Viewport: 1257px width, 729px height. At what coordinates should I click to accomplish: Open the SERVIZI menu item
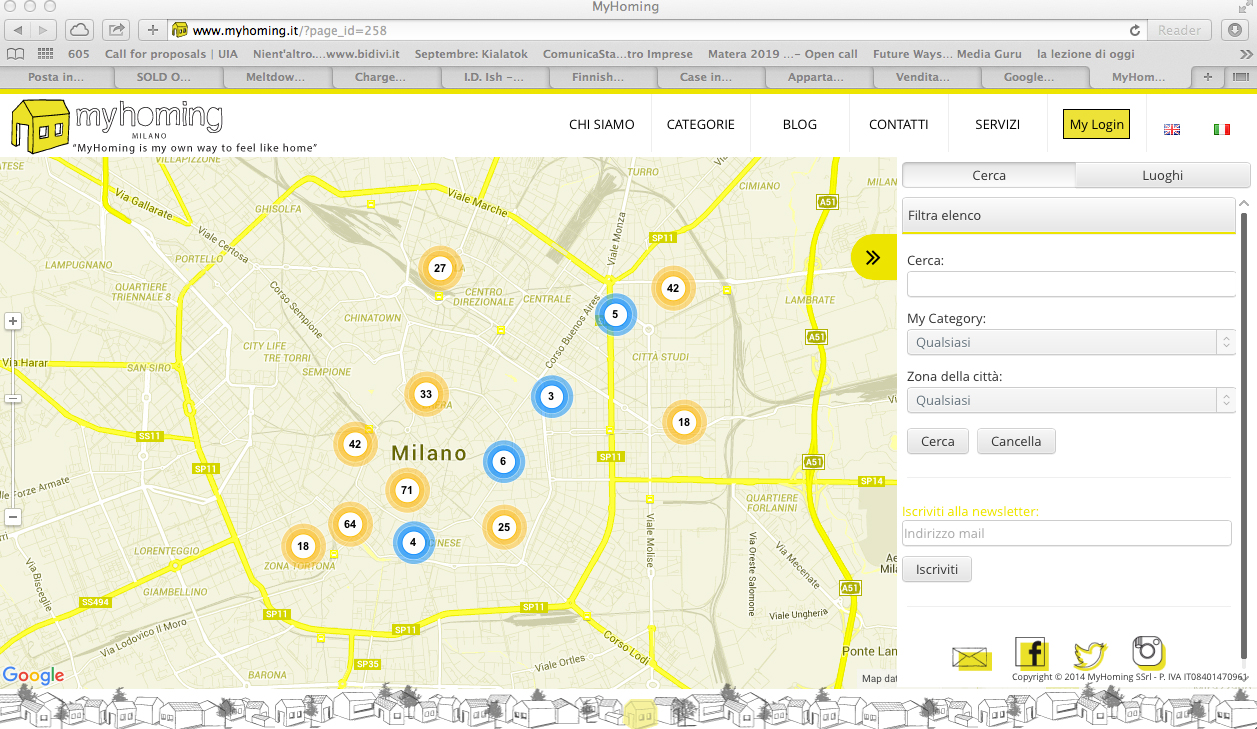pyautogui.click(x=998, y=125)
